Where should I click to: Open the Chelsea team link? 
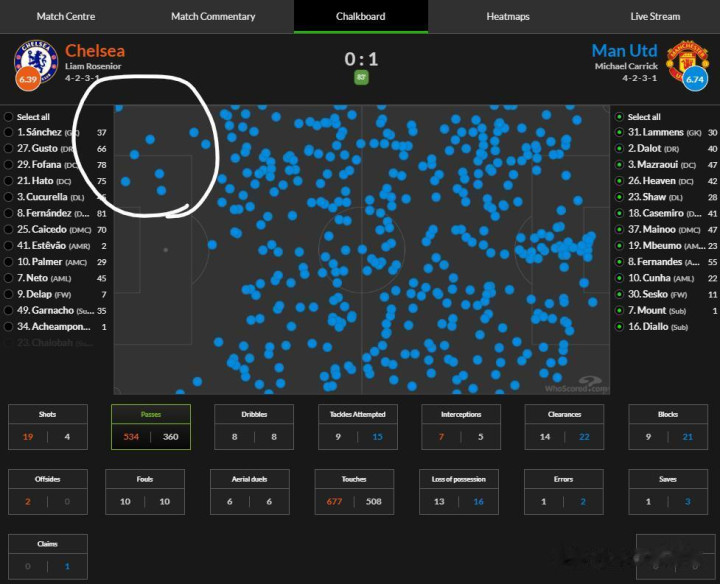(x=95, y=51)
